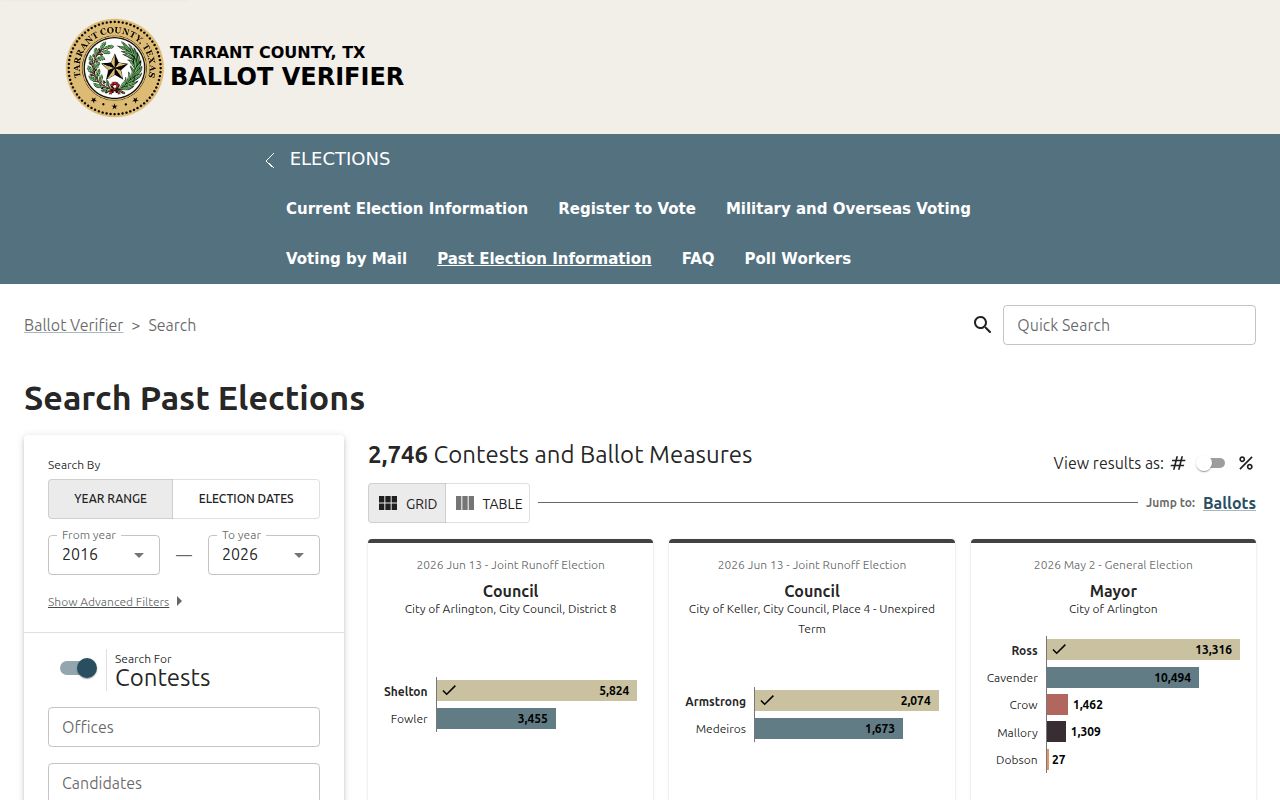This screenshot has width=1280, height=800.
Task: Open Current Election Information menu
Action: tap(407, 208)
